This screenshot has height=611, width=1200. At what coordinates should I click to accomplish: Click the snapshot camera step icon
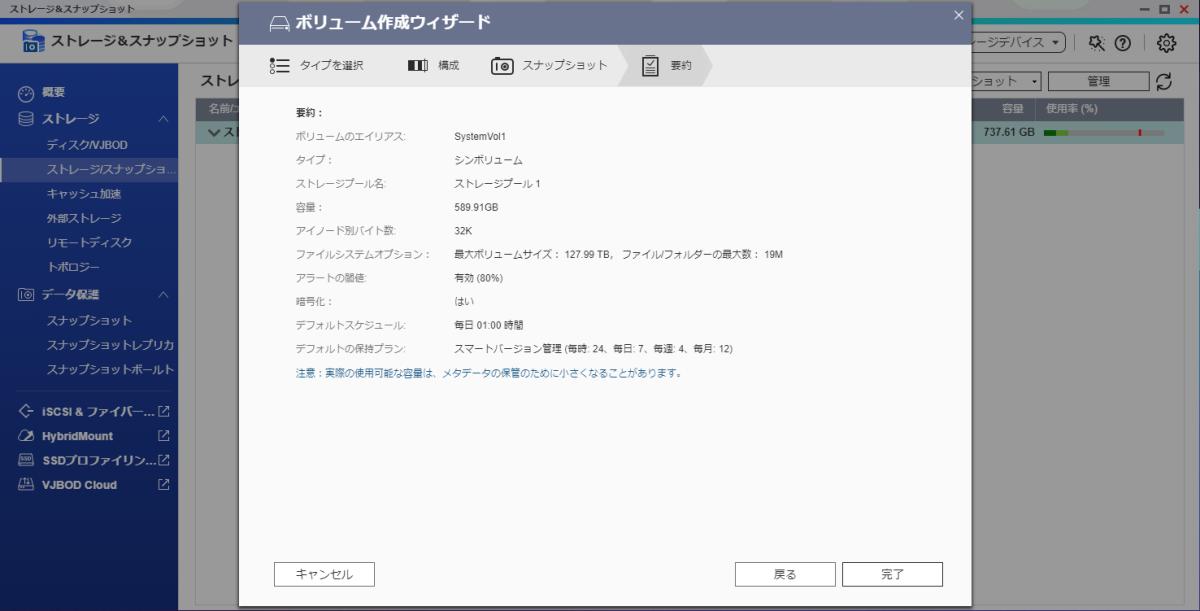(502, 66)
